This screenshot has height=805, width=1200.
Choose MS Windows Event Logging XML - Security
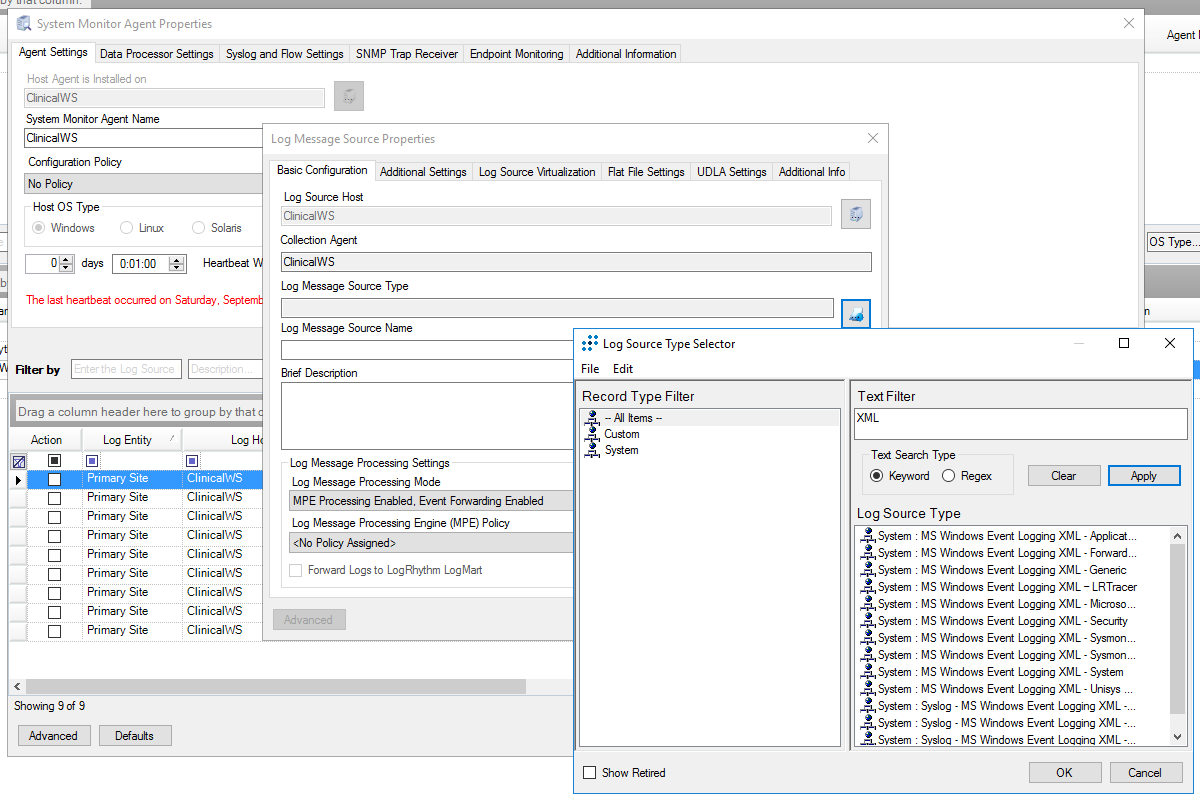coord(1002,621)
